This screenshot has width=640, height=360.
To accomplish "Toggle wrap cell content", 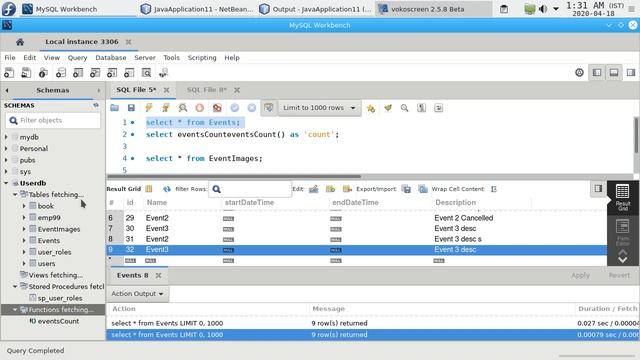I will pyautogui.click(x=494, y=189).
